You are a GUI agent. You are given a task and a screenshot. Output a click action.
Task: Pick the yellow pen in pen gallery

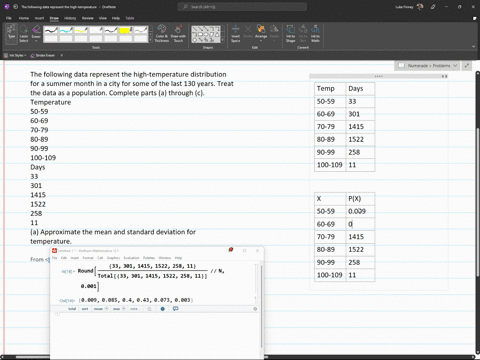tap(81, 30)
